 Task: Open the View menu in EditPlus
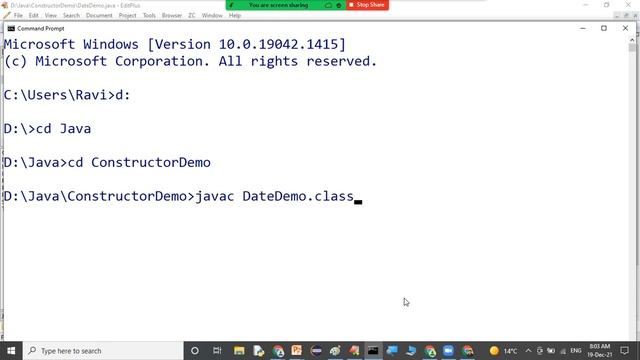pos(51,16)
